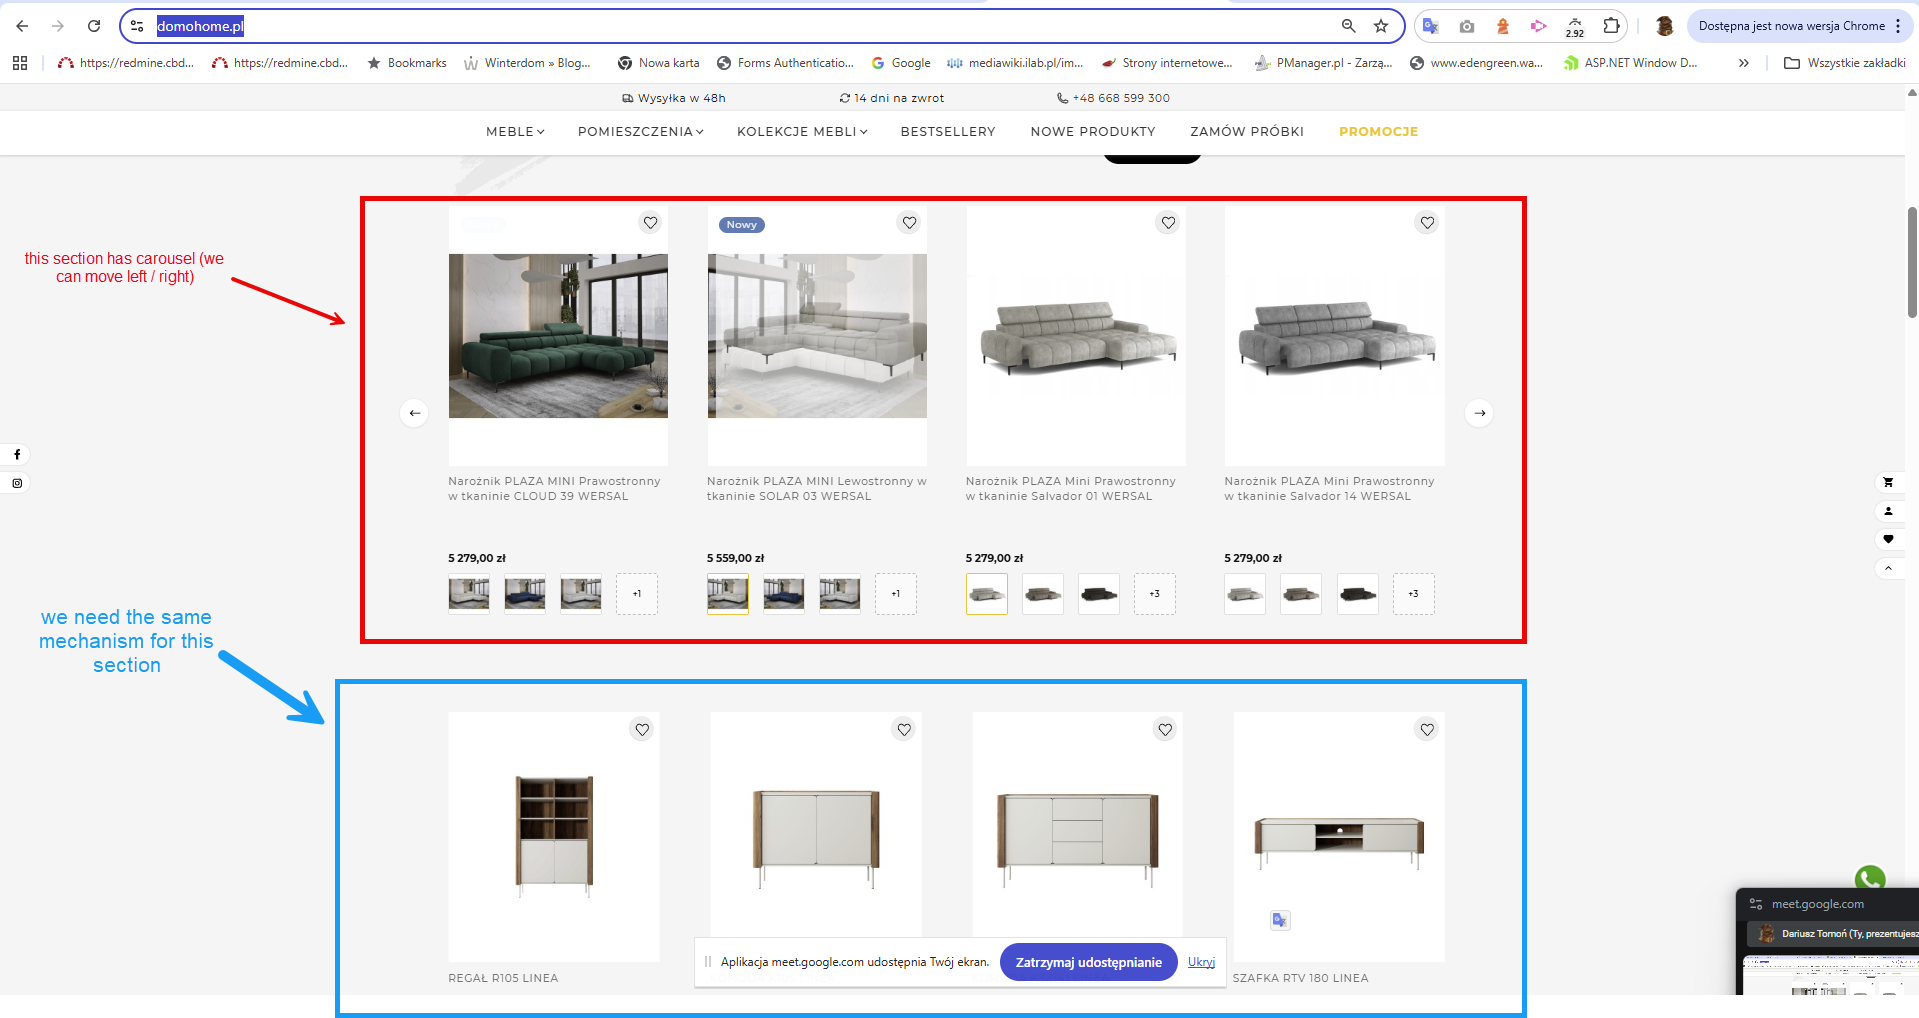Click the Zatrzymaj udostępnianie button

(x=1088, y=962)
